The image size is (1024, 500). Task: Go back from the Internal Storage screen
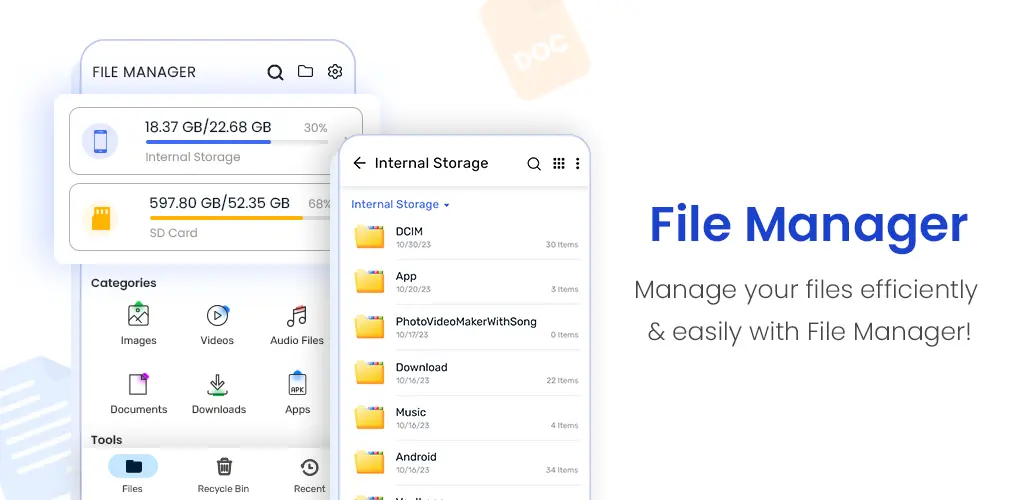click(359, 163)
